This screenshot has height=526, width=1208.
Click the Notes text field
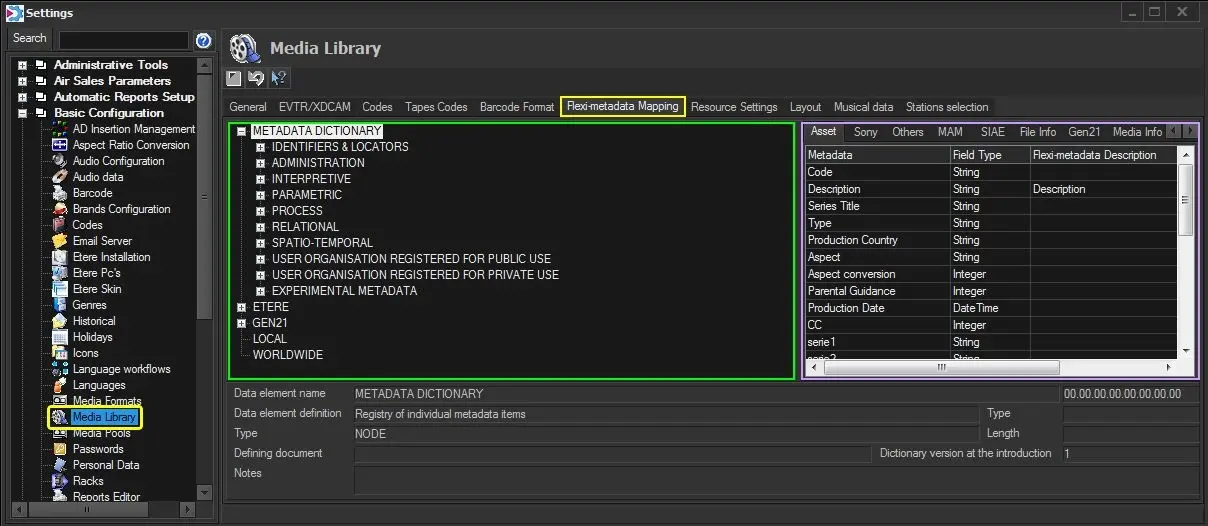[x=776, y=480]
